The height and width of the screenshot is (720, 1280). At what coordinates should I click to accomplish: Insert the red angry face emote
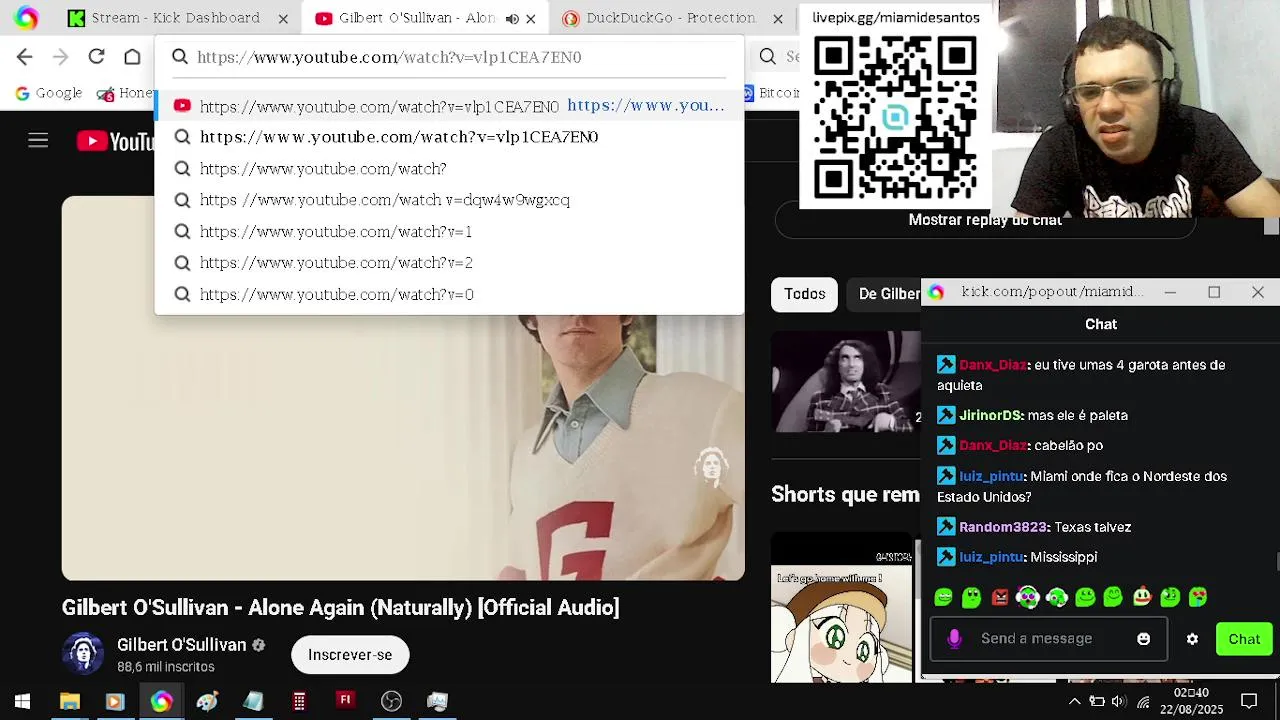(x=1000, y=597)
